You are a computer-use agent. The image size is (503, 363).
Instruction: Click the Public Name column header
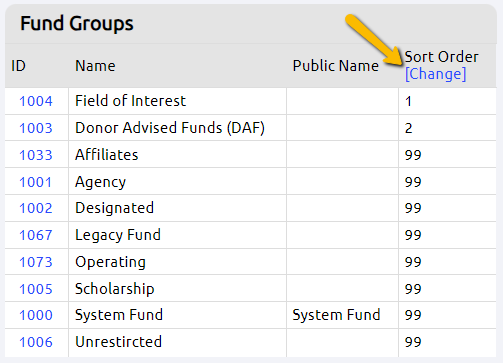click(x=336, y=66)
